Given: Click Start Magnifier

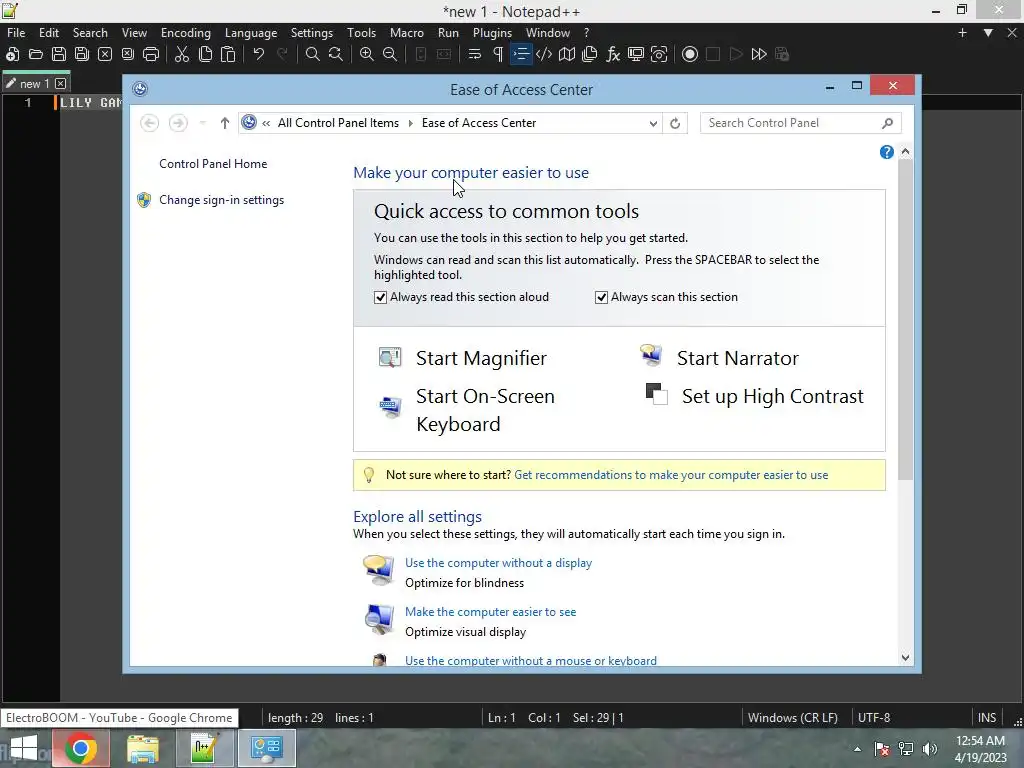Looking at the screenshot, I should (x=481, y=358).
